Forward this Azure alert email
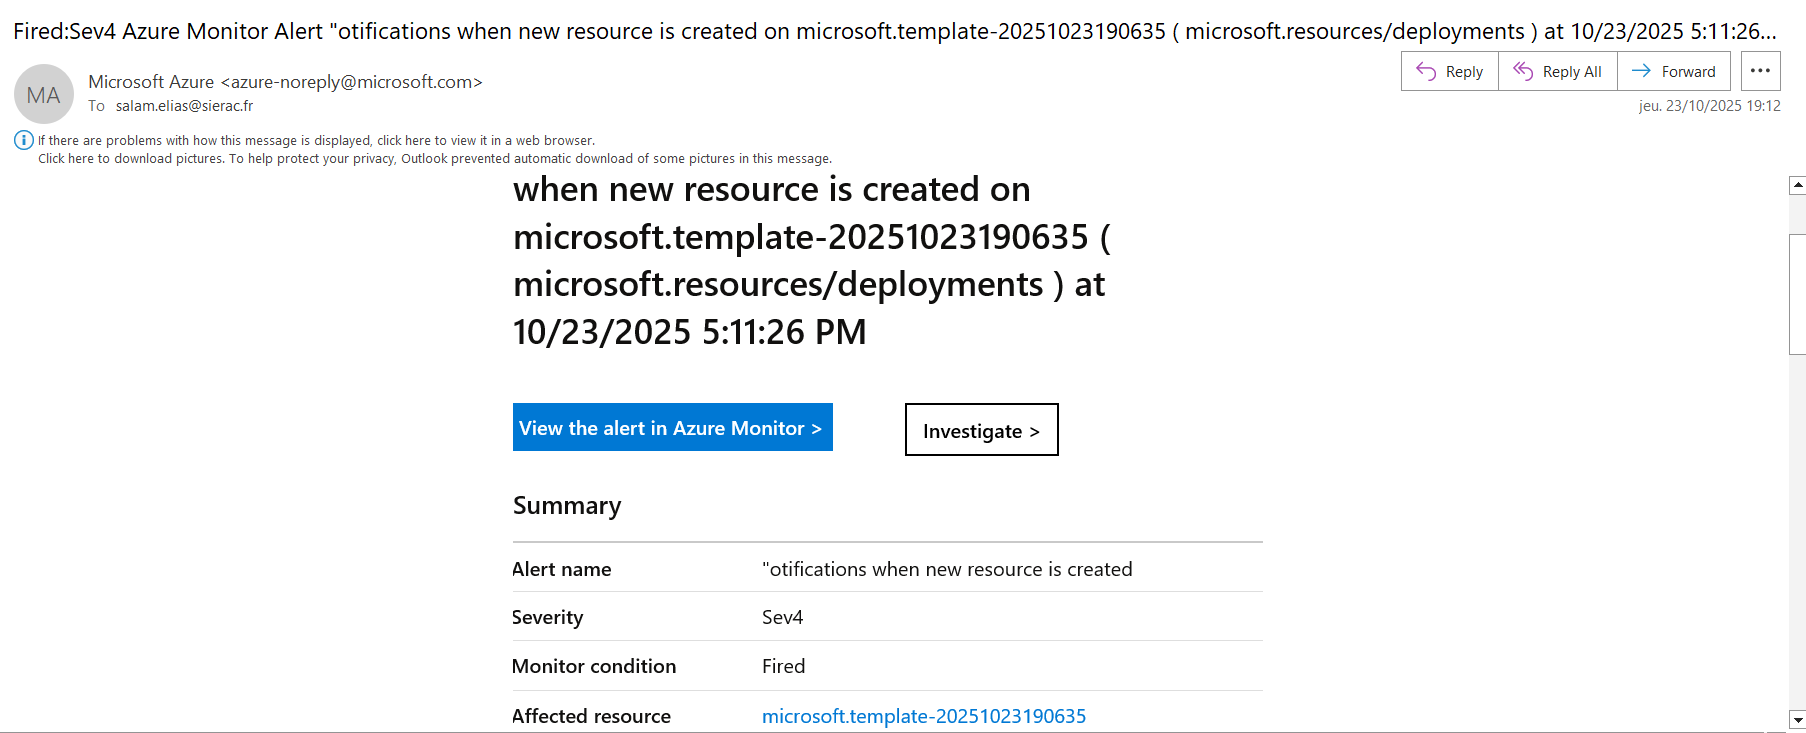 1673,72
